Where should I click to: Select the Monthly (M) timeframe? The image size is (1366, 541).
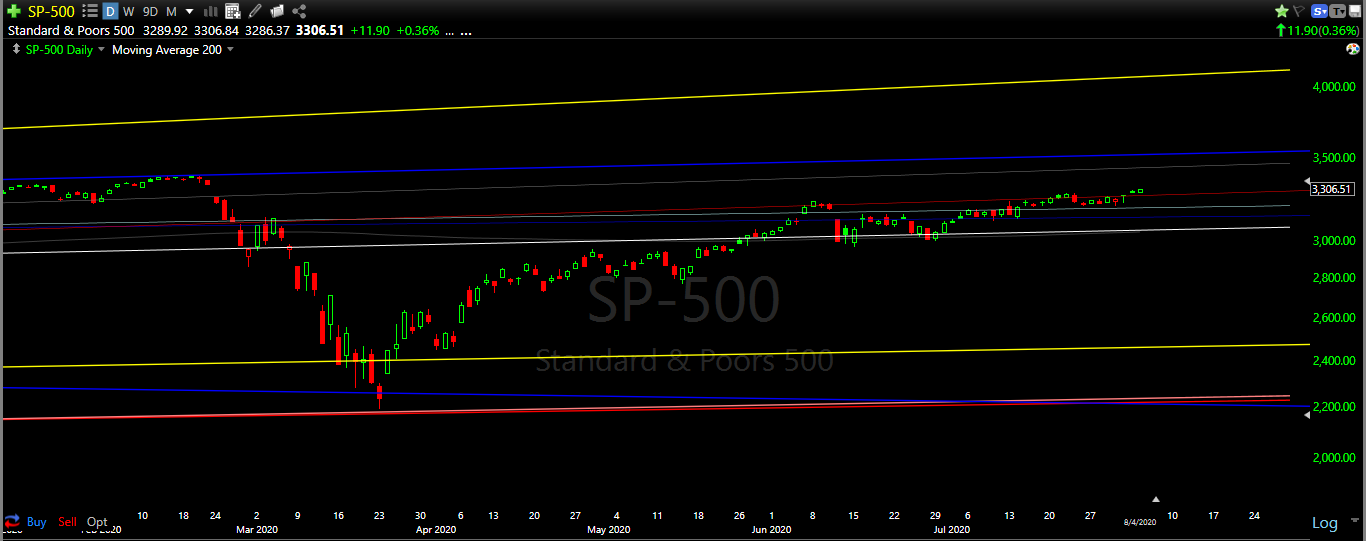coord(172,11)
